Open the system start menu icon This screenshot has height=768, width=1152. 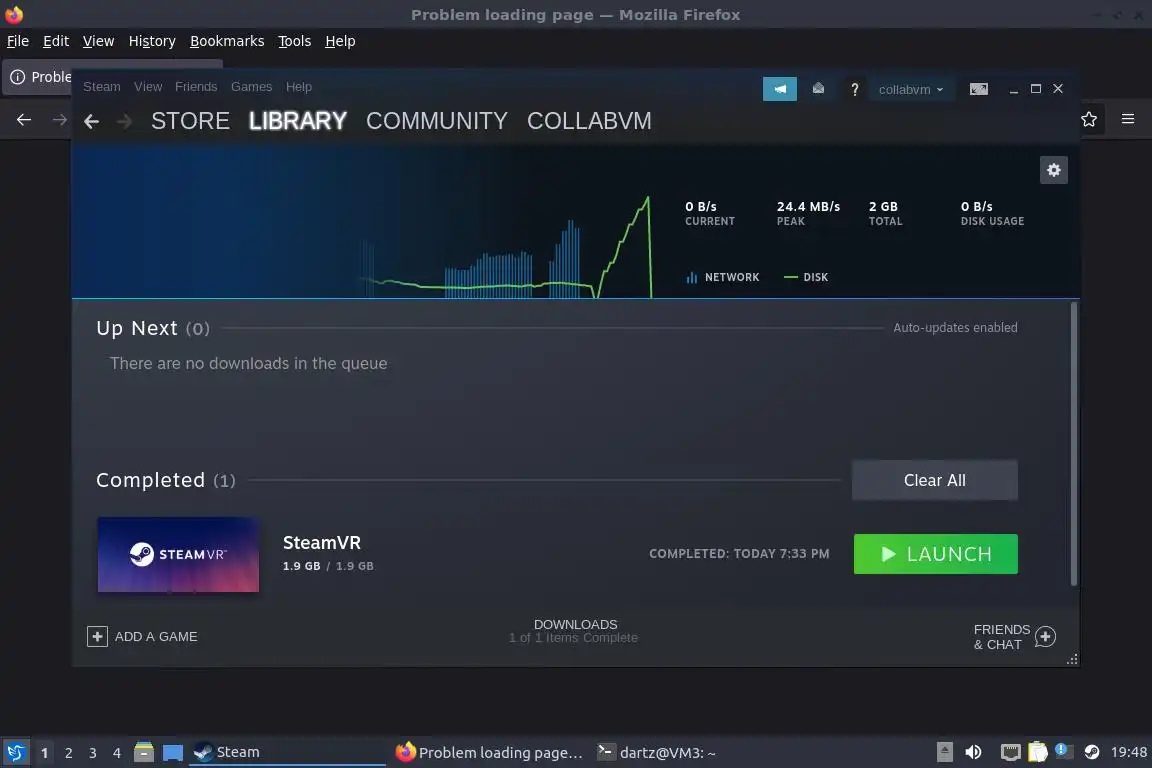coord(15,752)
